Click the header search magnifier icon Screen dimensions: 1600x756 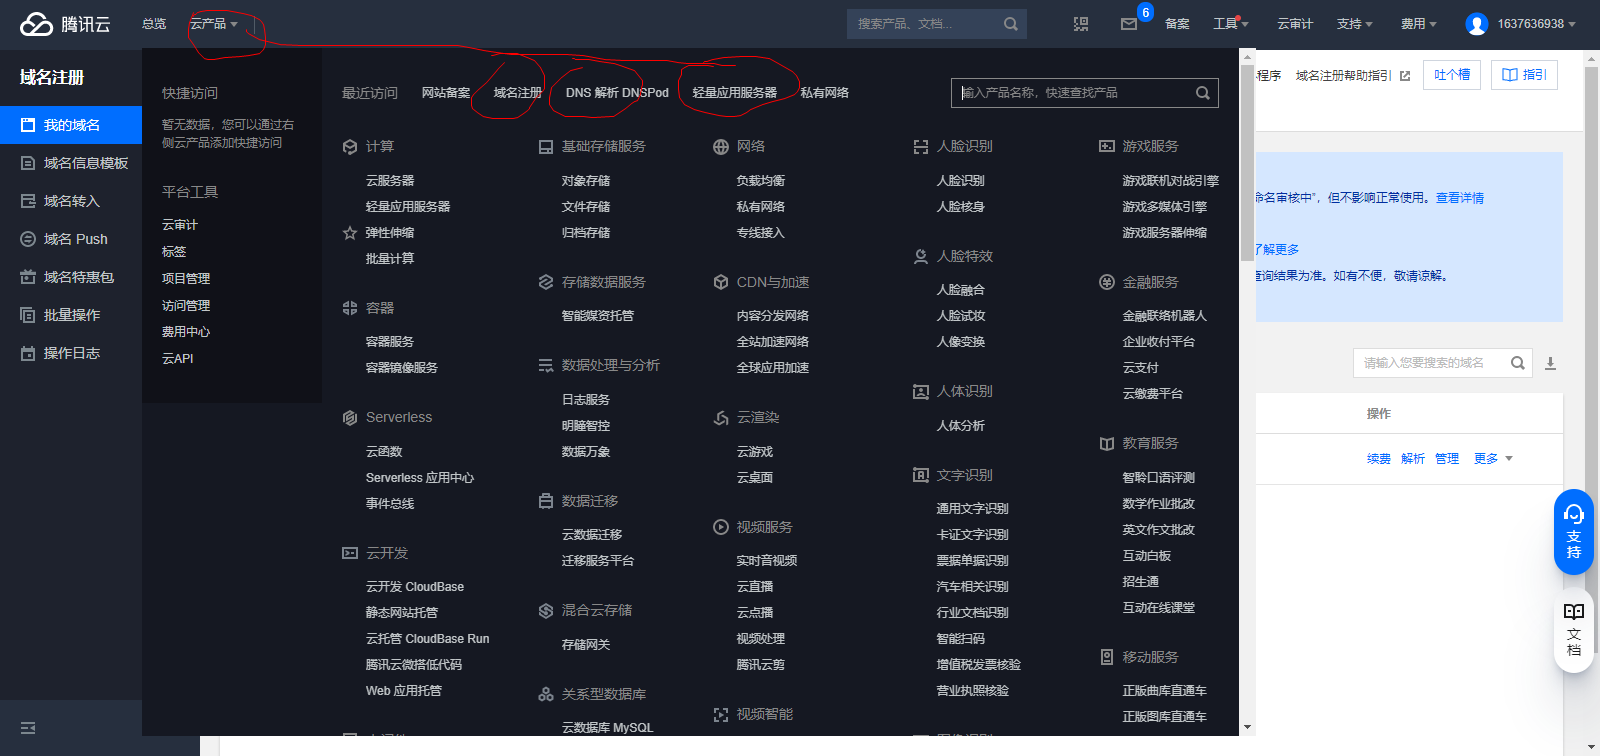coord(1011,24)
